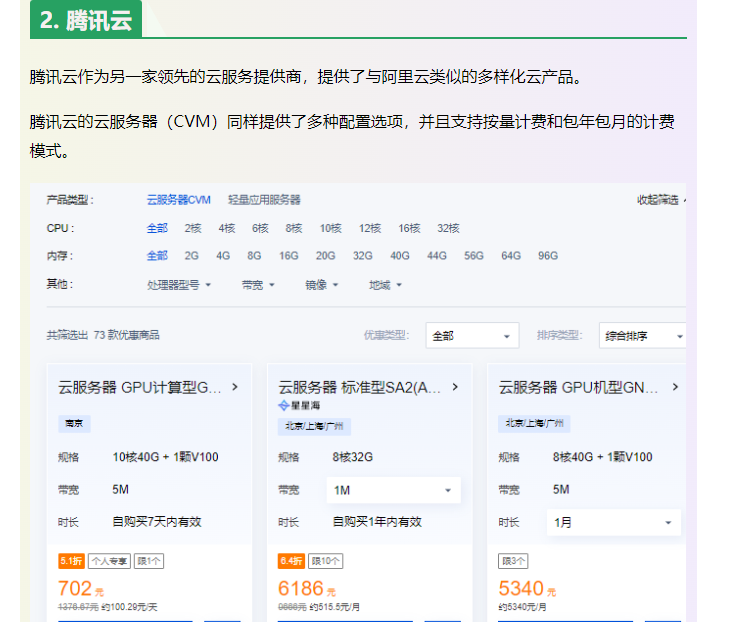
Task: Collapse filters via 收起筛选
Action: 661,200
